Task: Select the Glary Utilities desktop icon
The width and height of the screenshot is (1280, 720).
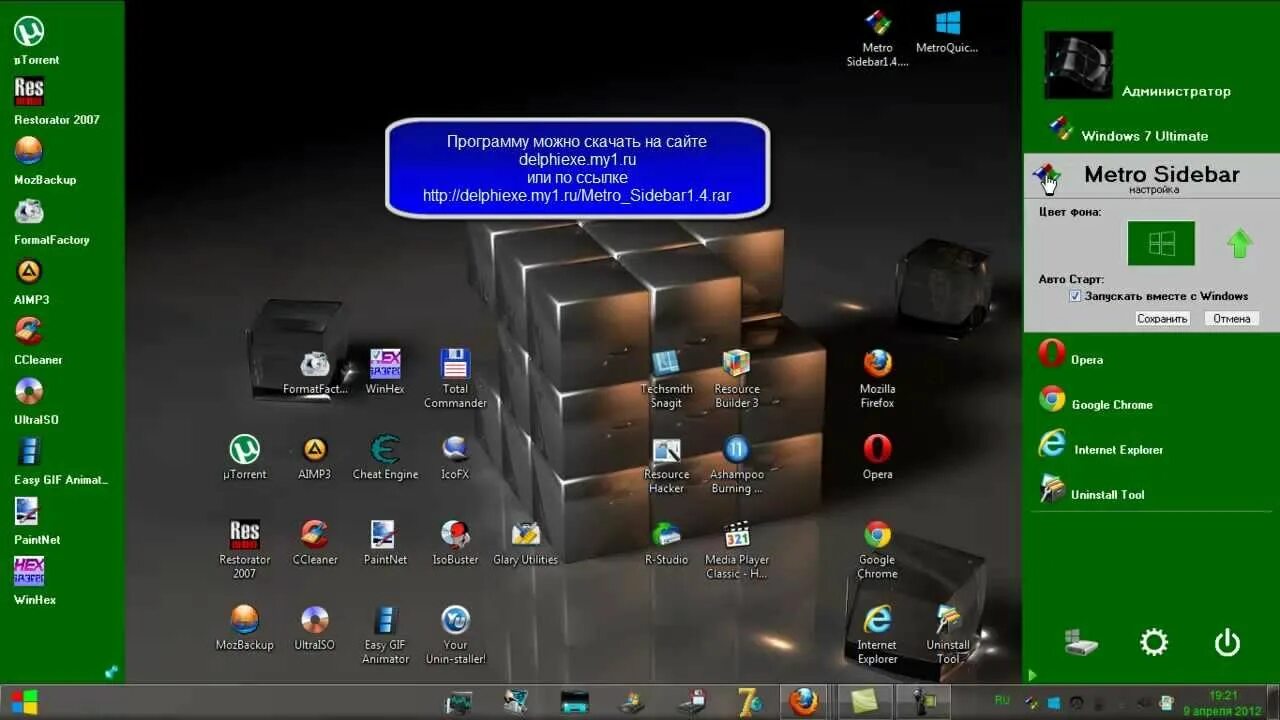Action: 525,543
